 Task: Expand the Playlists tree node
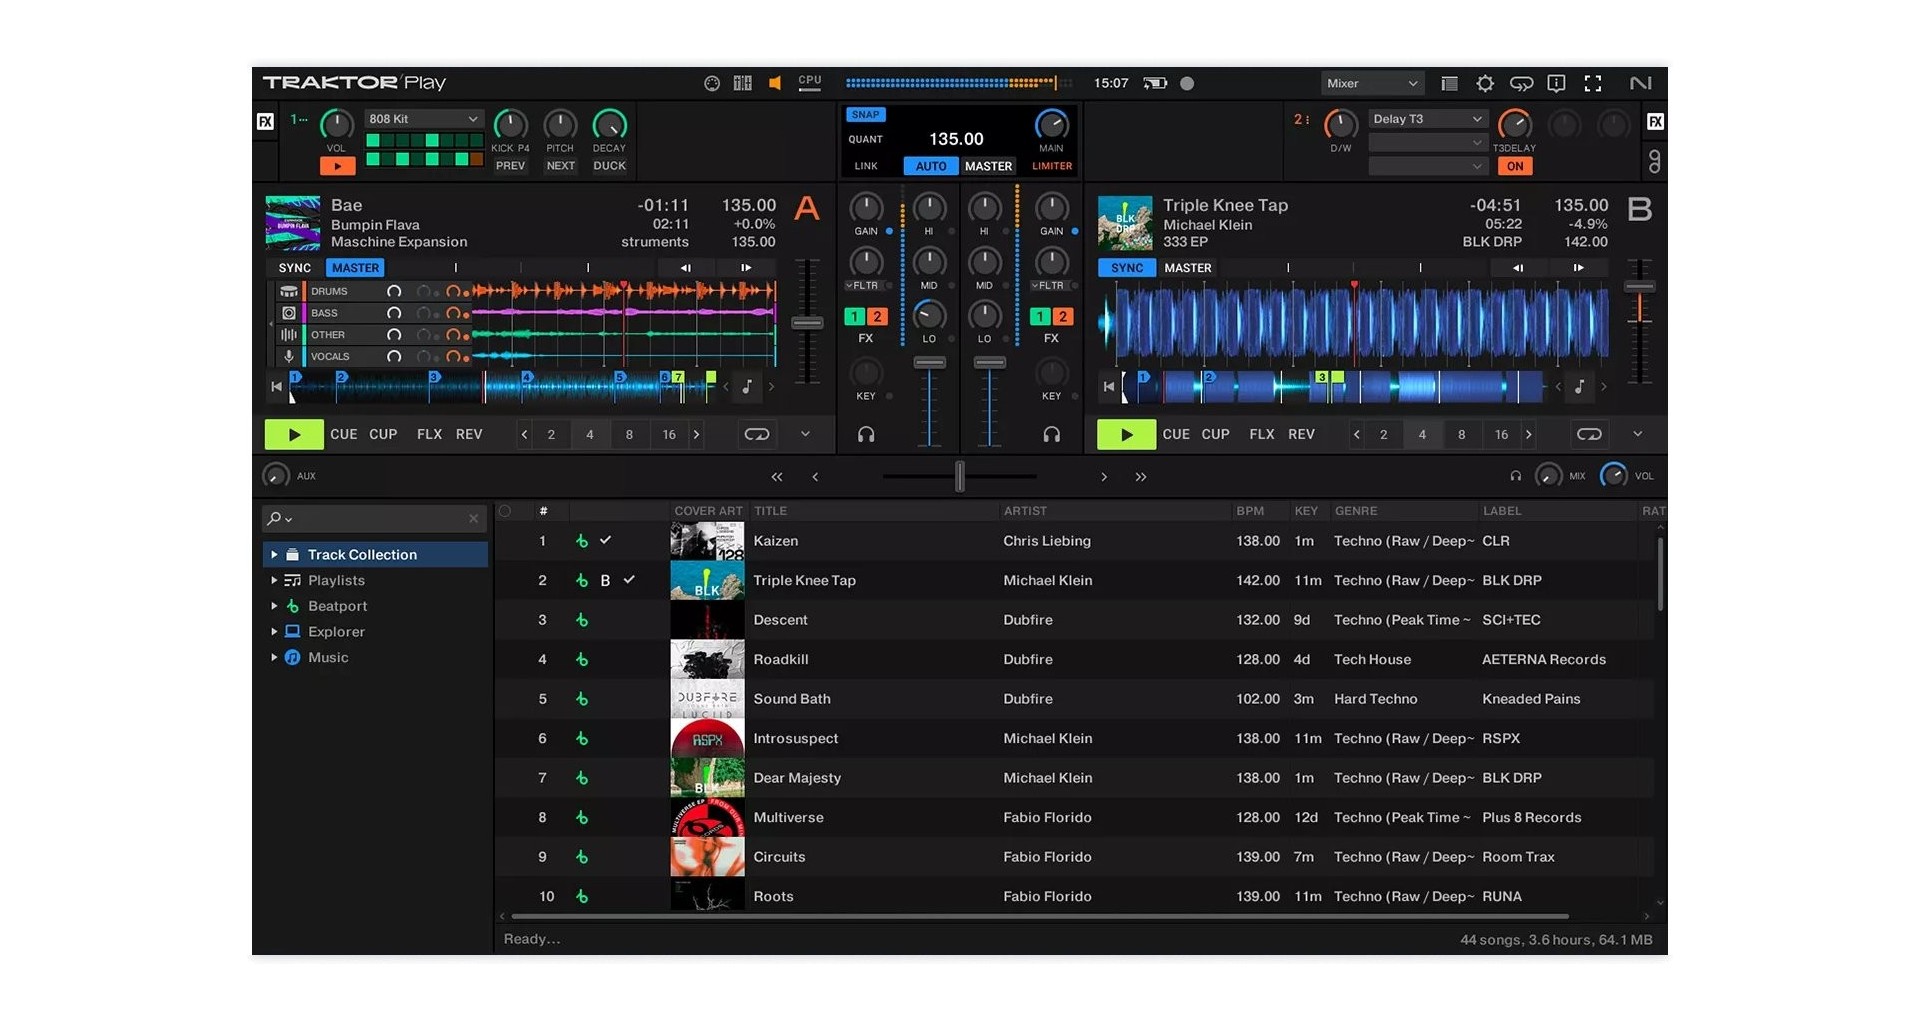point(274,580)
